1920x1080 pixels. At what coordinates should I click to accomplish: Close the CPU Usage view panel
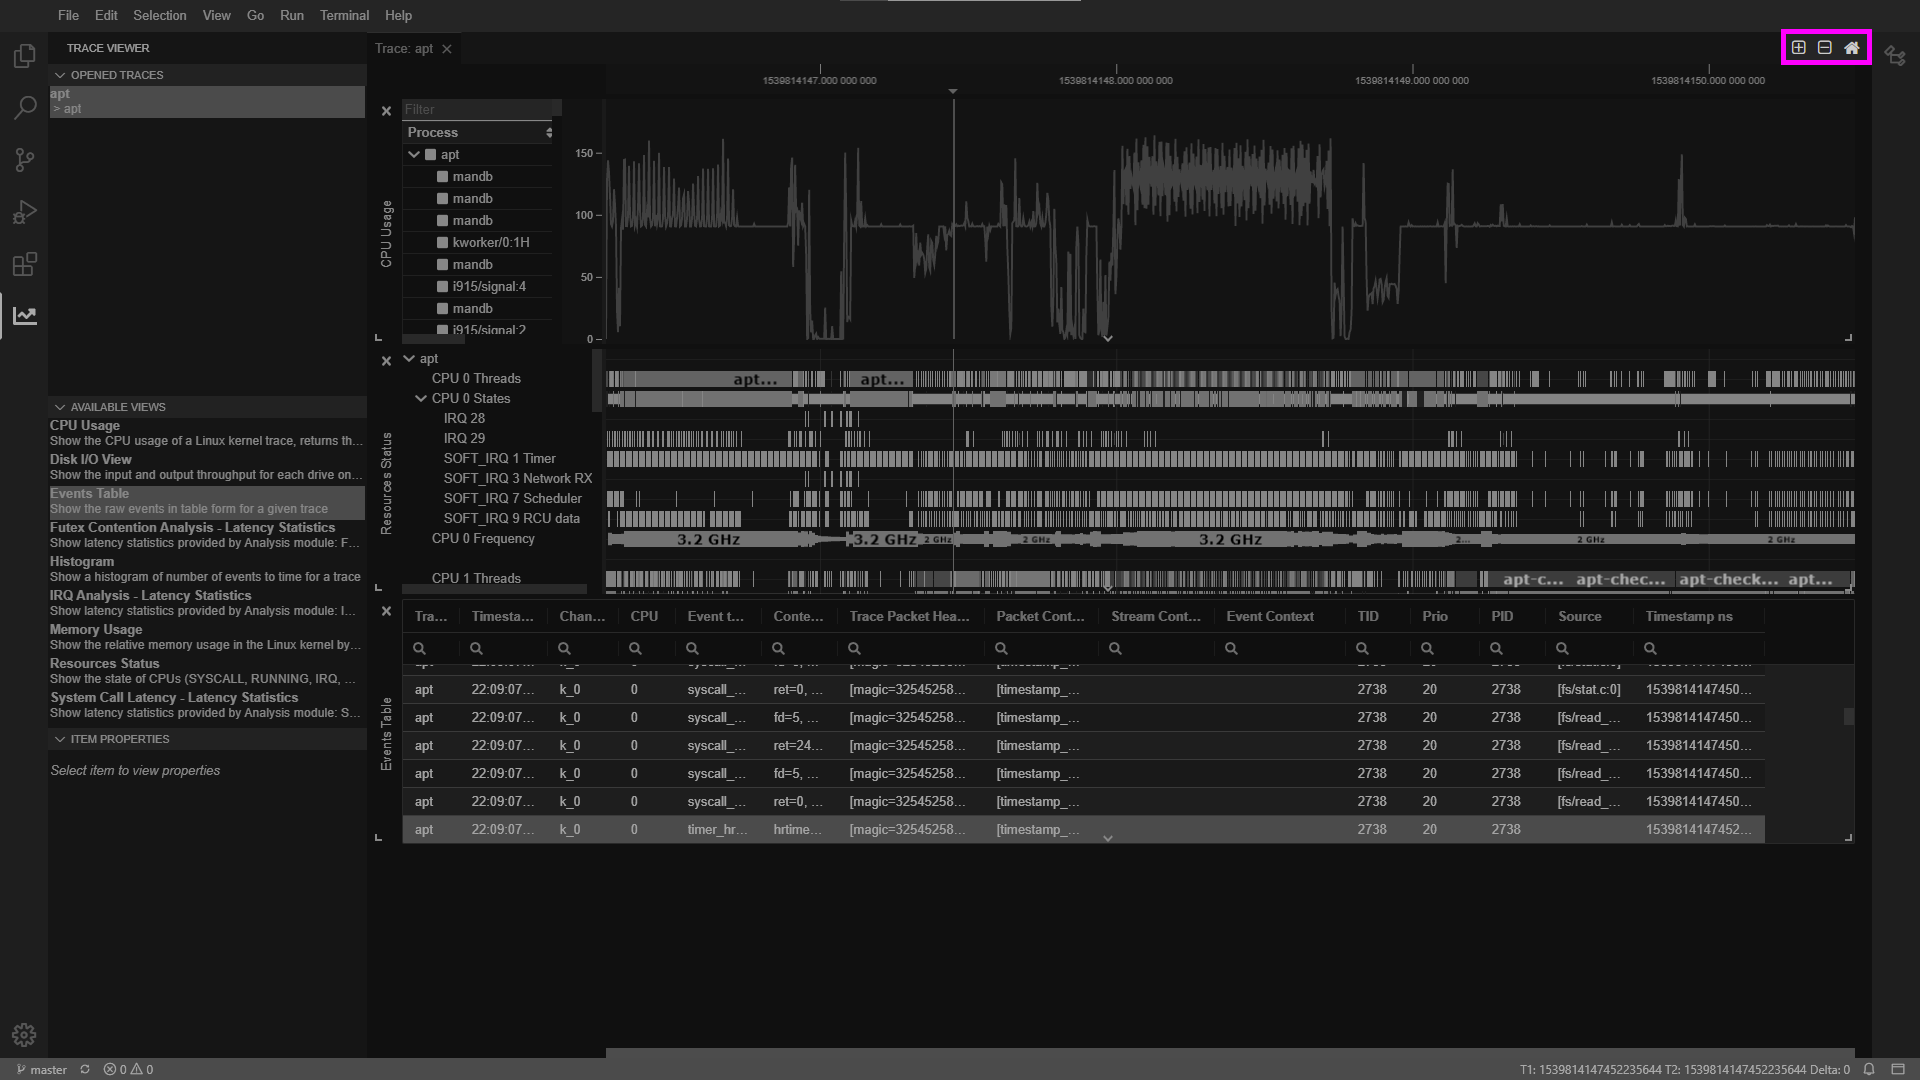[386, 111]
